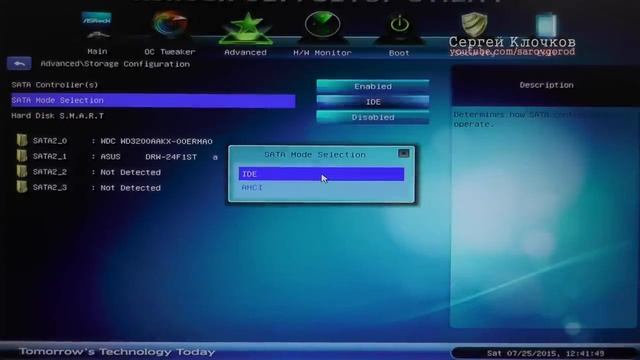Choose AHCI in the popup list

[322, 188]
